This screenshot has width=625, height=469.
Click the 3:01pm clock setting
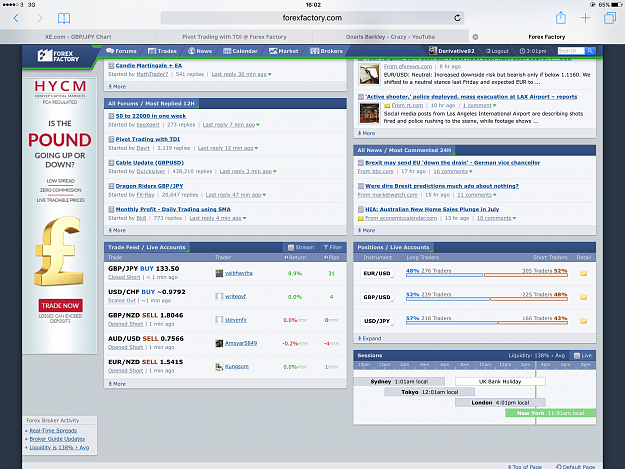point(533,51)
